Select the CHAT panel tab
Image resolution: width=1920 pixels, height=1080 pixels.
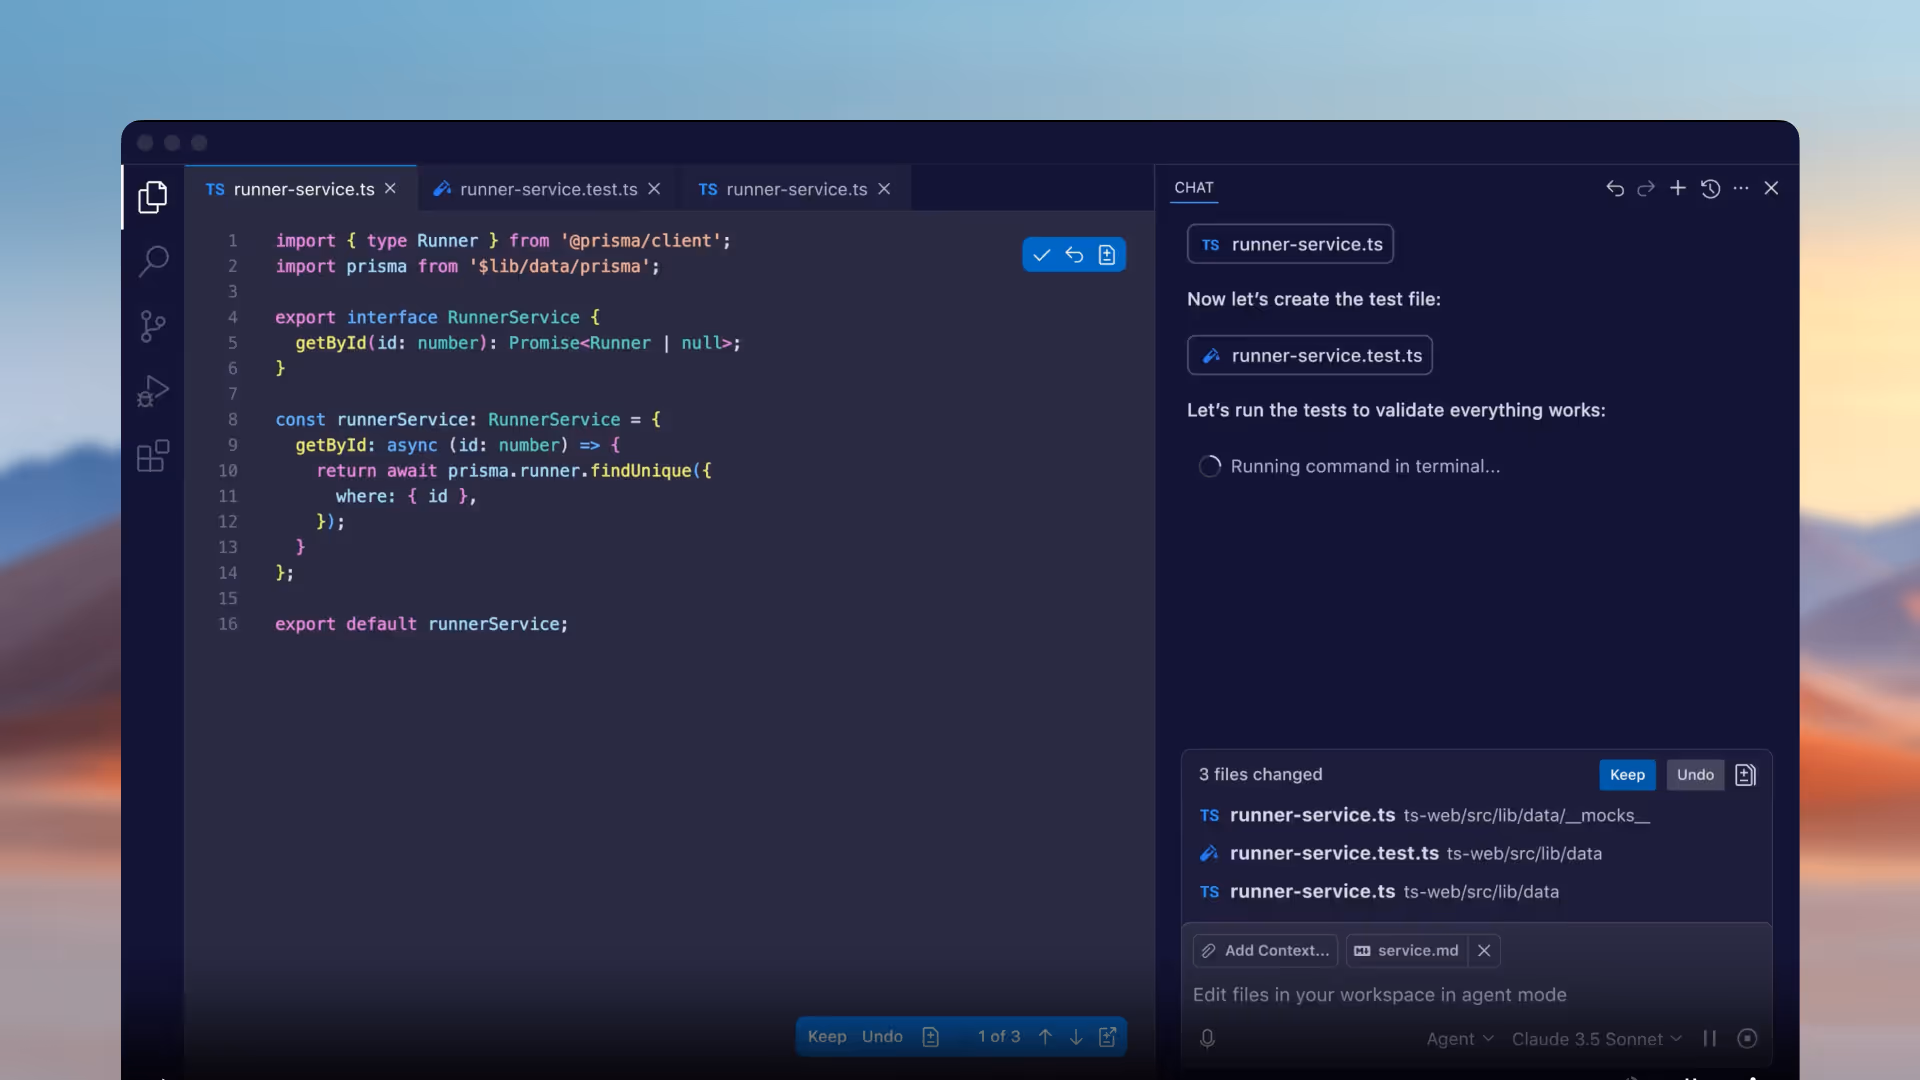(x=1195, y=188)
